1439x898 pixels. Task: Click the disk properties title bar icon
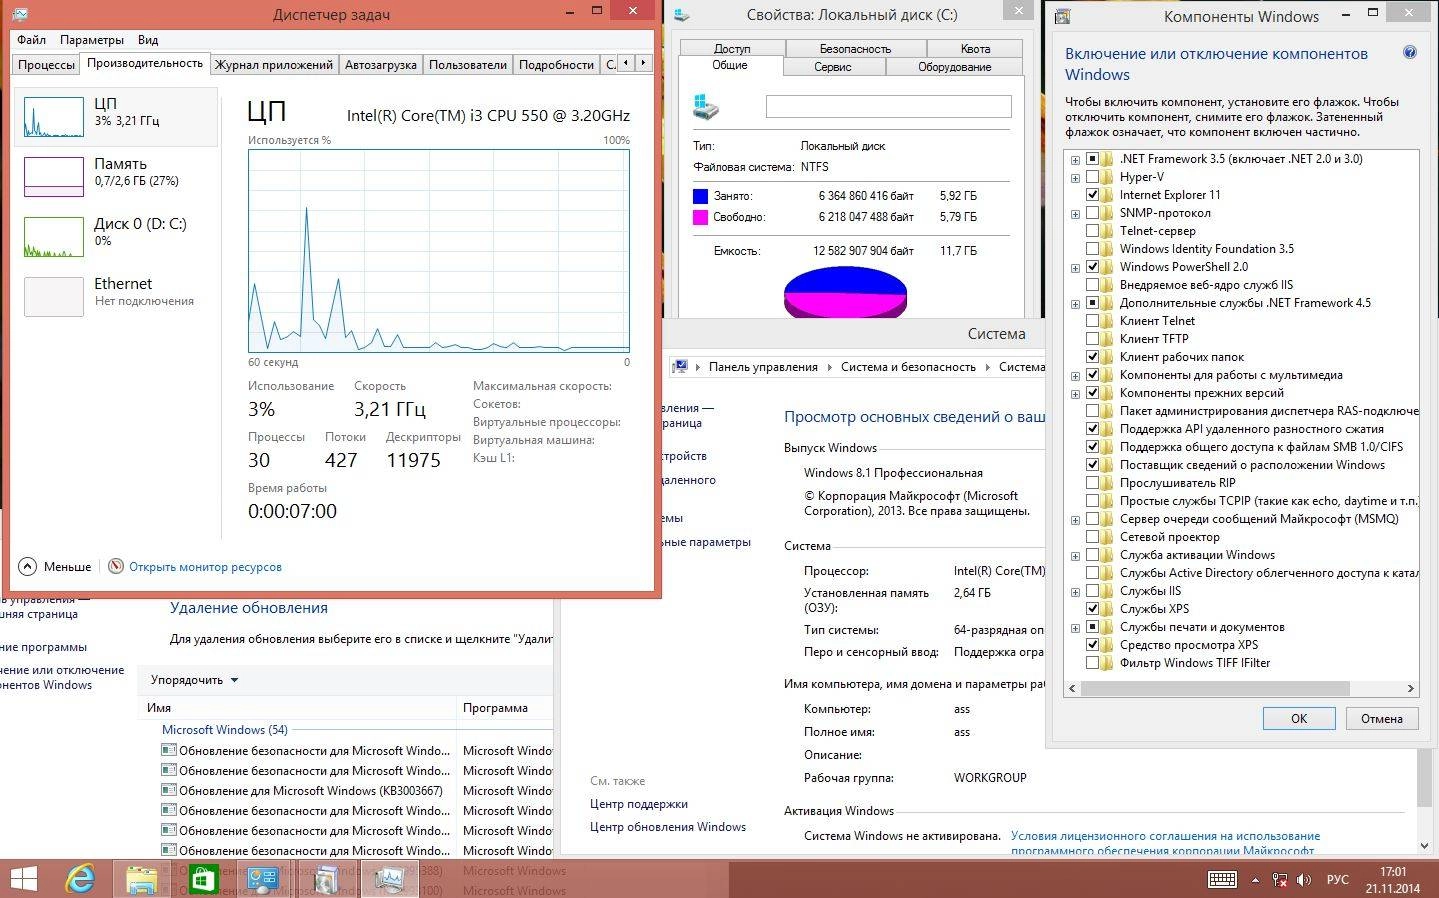[681, 15]
